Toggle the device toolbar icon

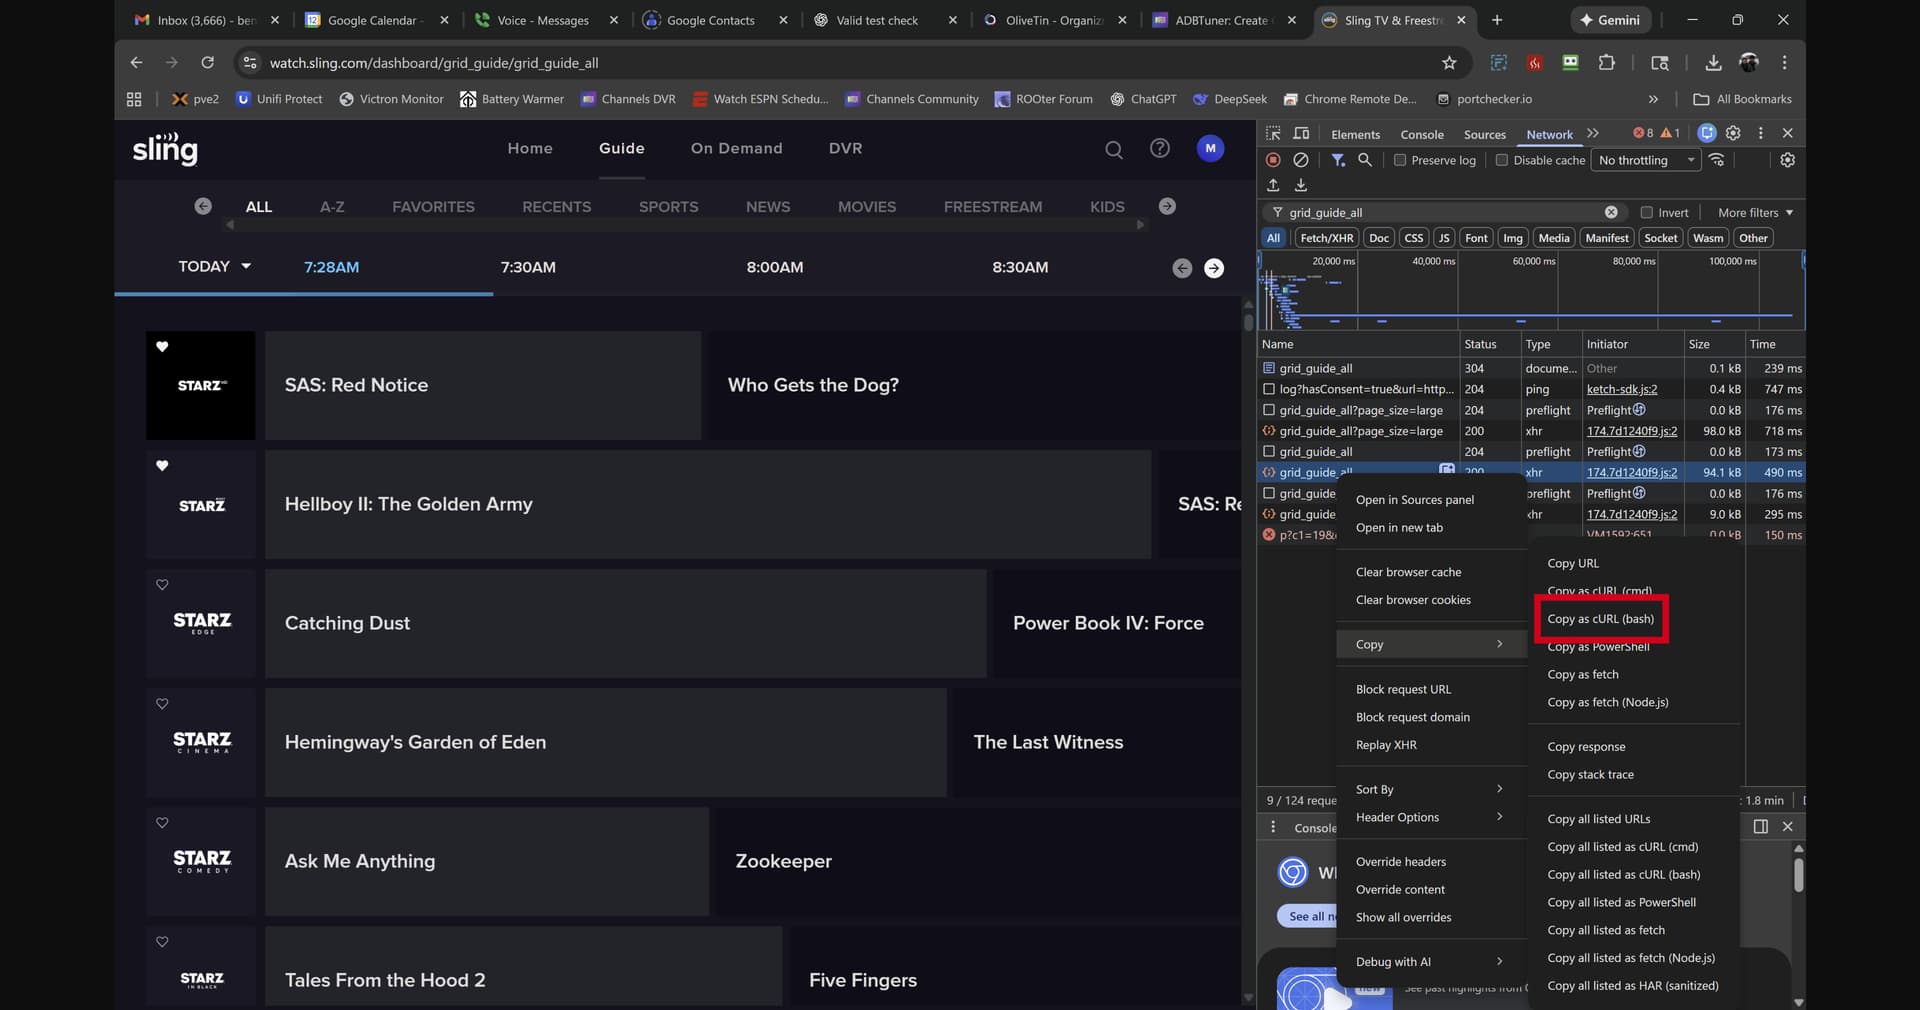[x=1301, y=133]
